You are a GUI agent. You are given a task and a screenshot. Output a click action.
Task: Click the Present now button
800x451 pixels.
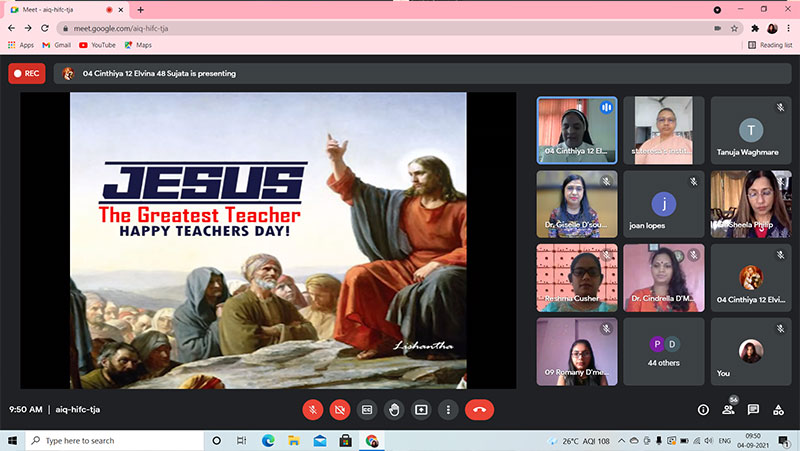pos(421,410)
